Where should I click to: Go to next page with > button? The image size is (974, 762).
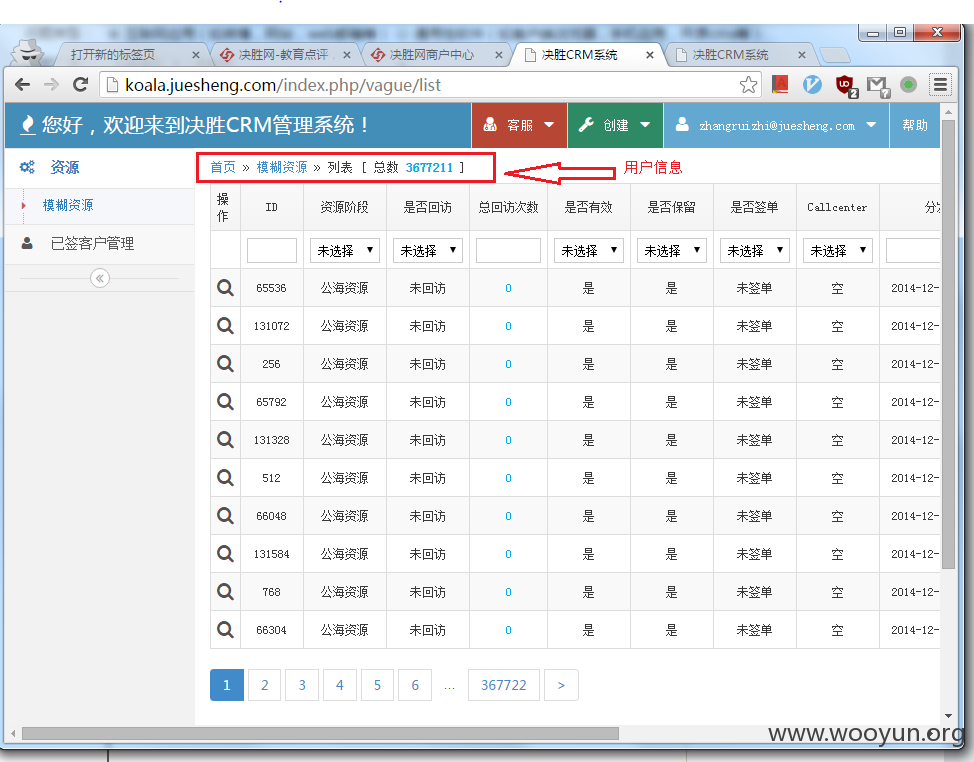pos(561,685)
